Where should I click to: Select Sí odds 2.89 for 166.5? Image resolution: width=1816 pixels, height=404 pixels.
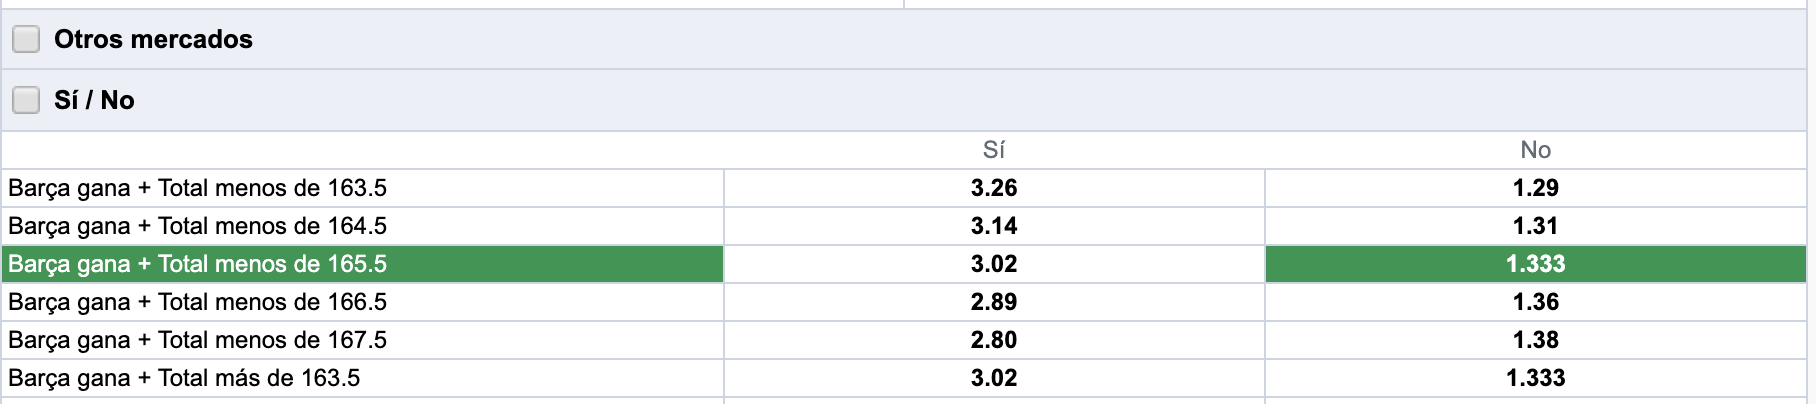pos(994,302)
